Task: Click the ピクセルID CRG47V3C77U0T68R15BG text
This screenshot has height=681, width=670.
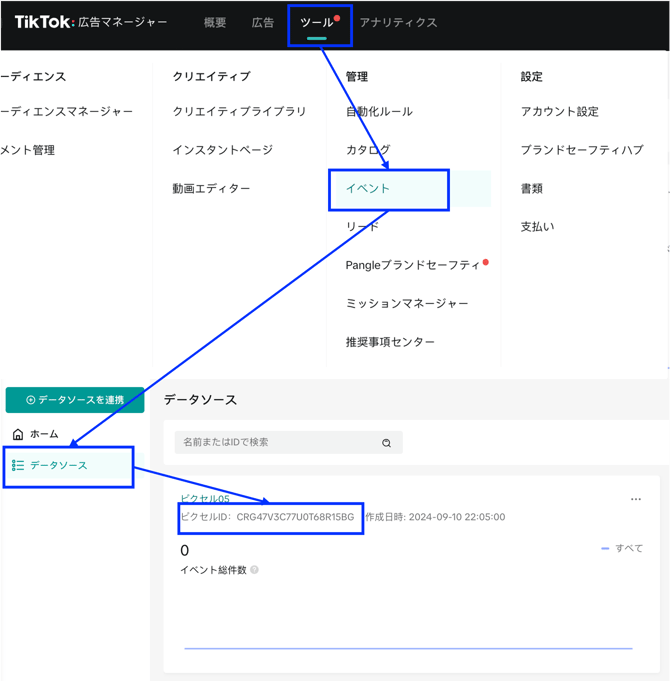Action: [267, 517]
